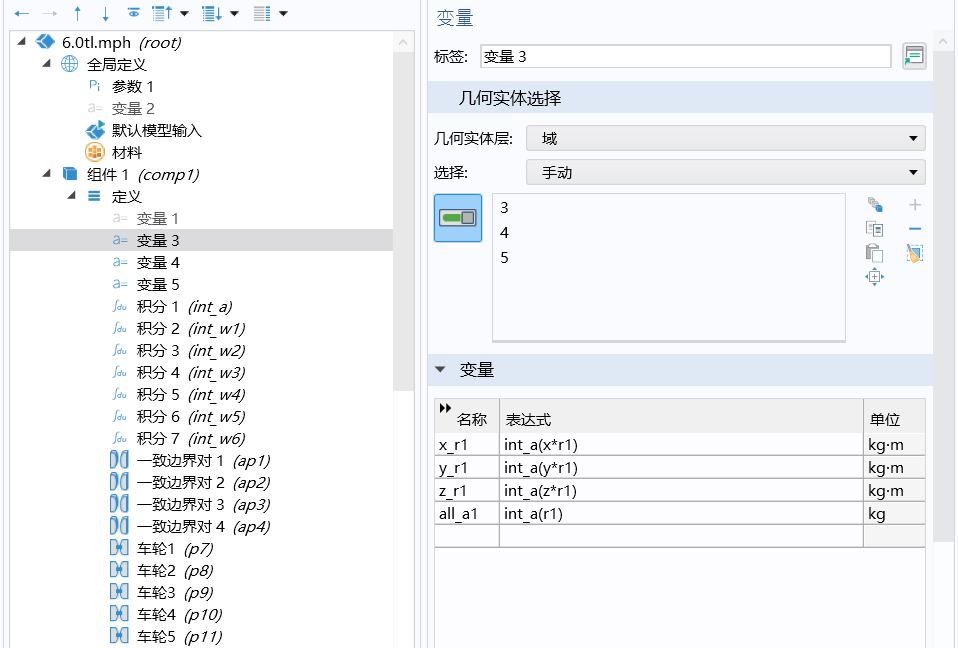Select 车轮5 (p11) in tree

click(179, 636)
